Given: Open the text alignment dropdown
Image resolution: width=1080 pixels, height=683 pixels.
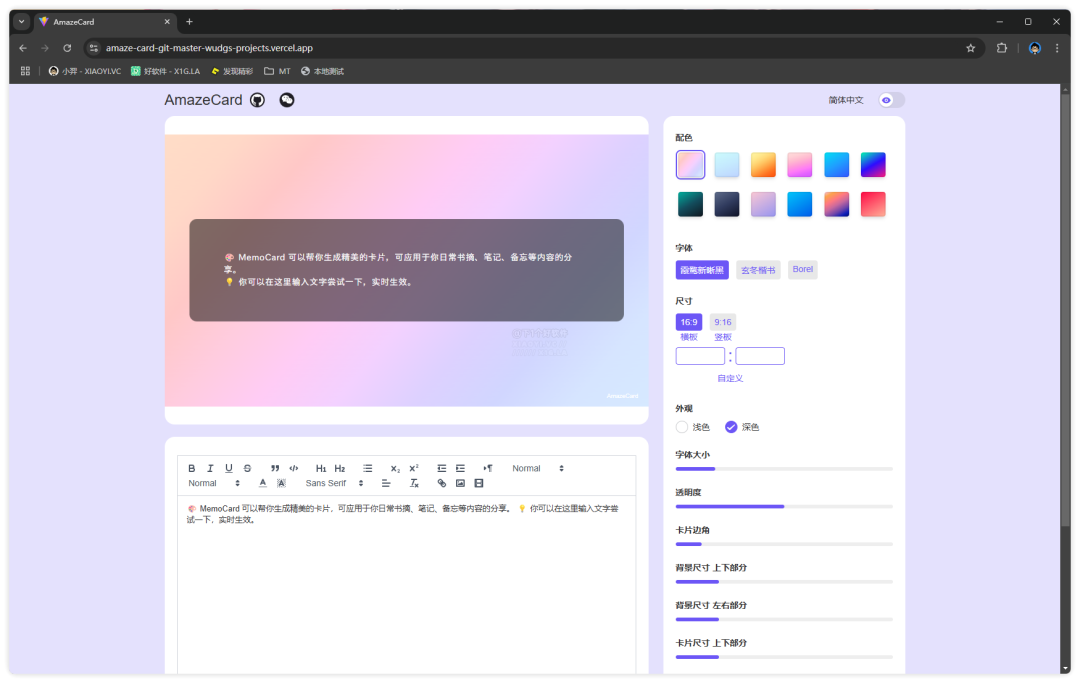Looking at the screenshot, I should pyautogui.click(x=386, y=483).
